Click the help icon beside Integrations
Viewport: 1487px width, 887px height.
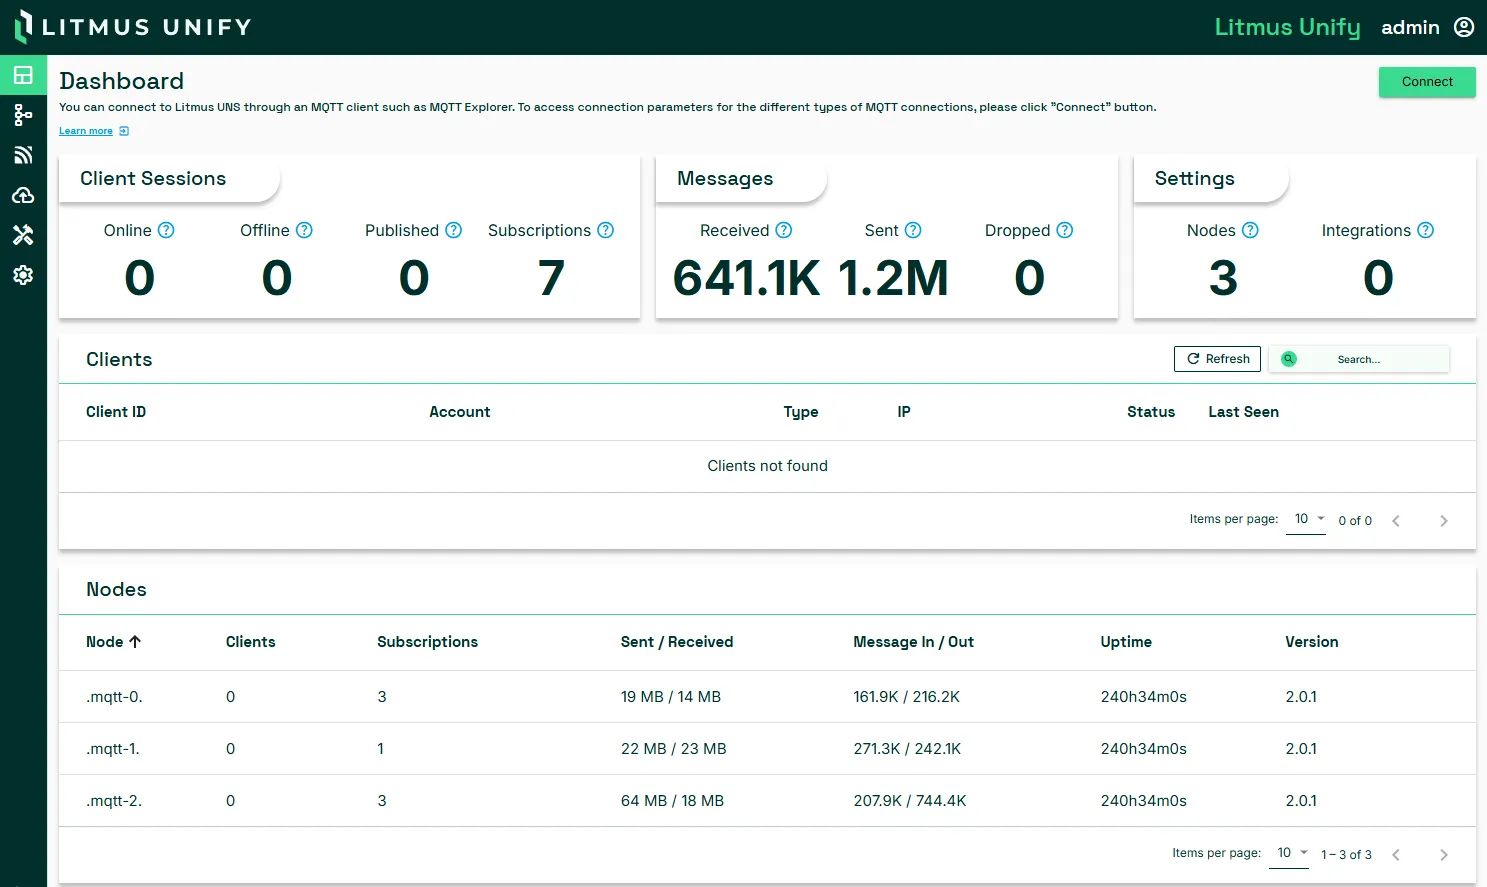(x=1426, y=230)
